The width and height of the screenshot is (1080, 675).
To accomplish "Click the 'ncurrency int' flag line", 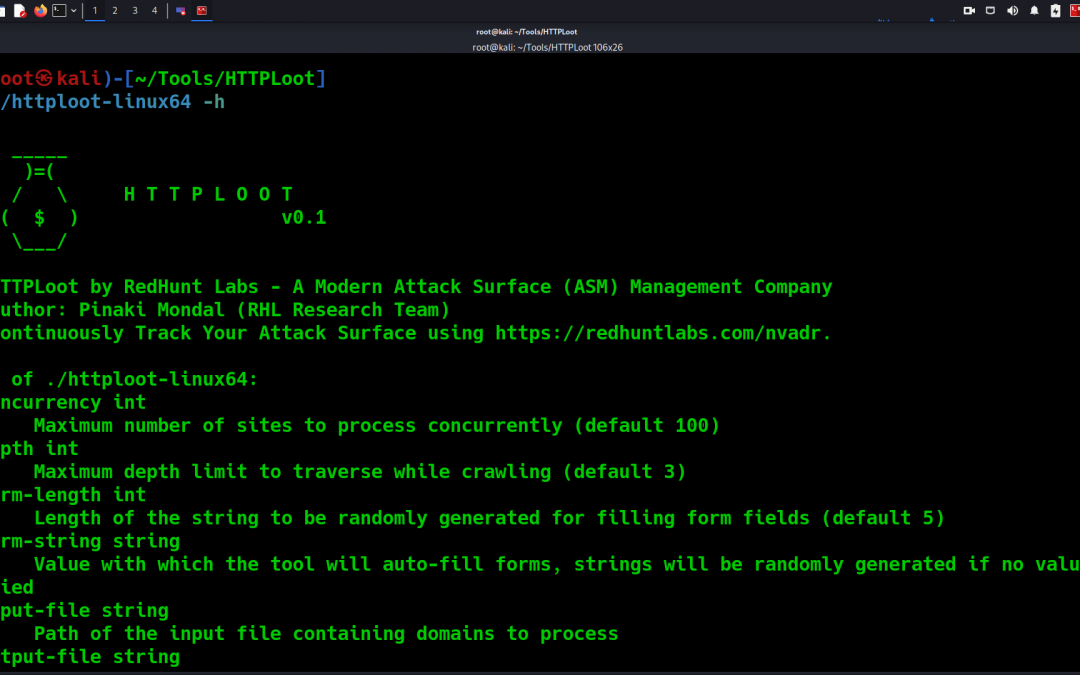I will [x=73, y=402].
